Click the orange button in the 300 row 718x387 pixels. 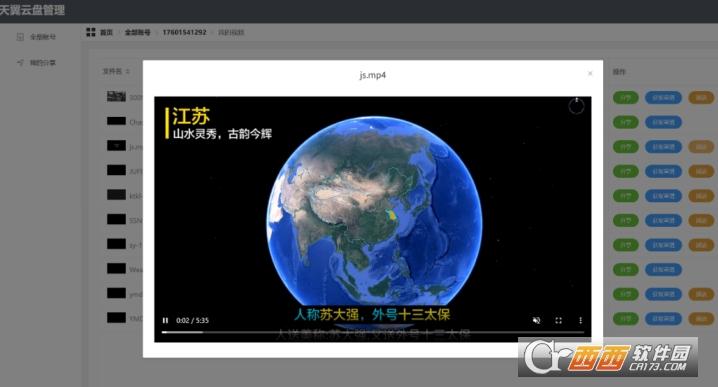(701, 98)
